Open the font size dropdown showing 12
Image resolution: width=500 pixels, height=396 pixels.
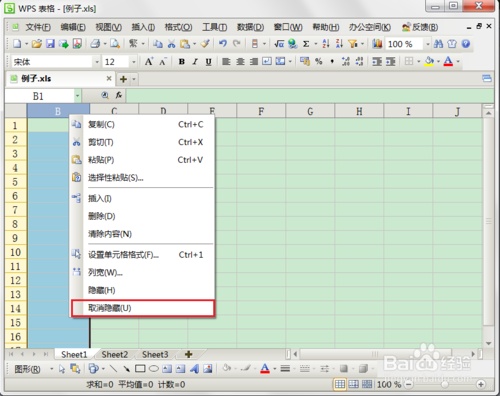(x=134, y=62)
